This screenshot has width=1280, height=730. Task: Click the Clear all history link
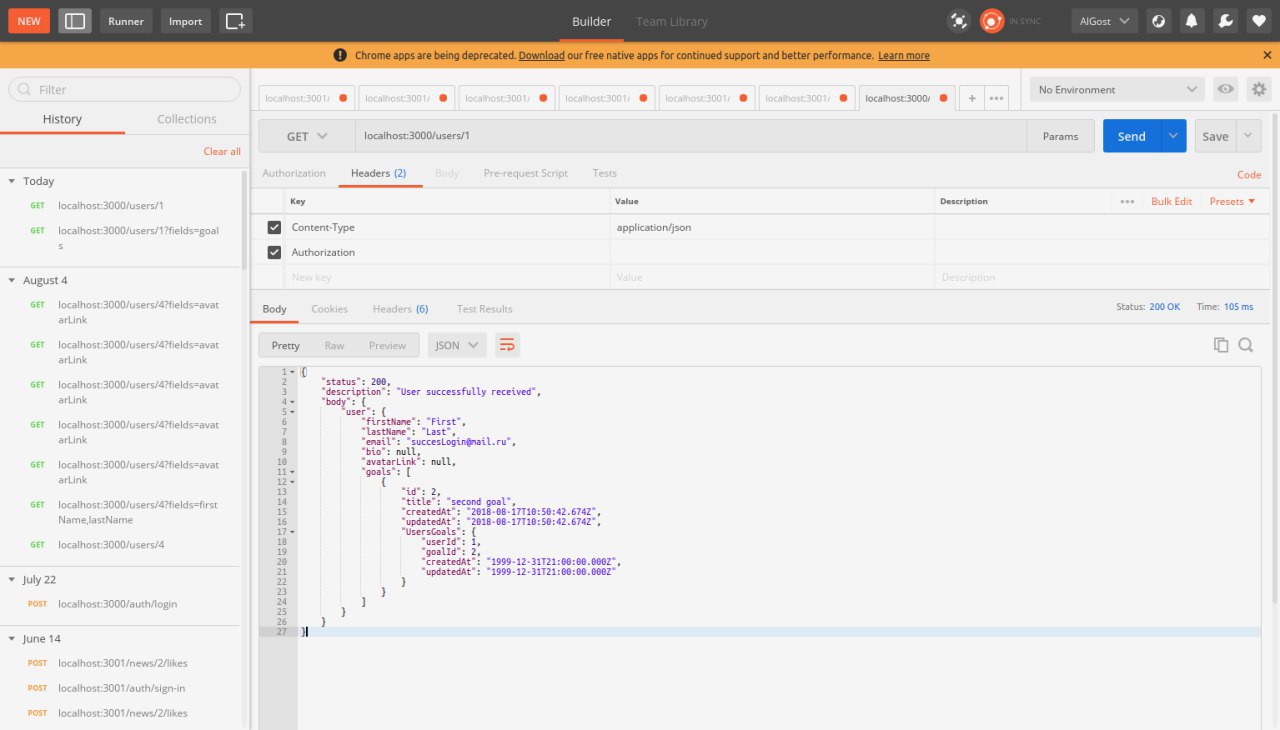222,152
